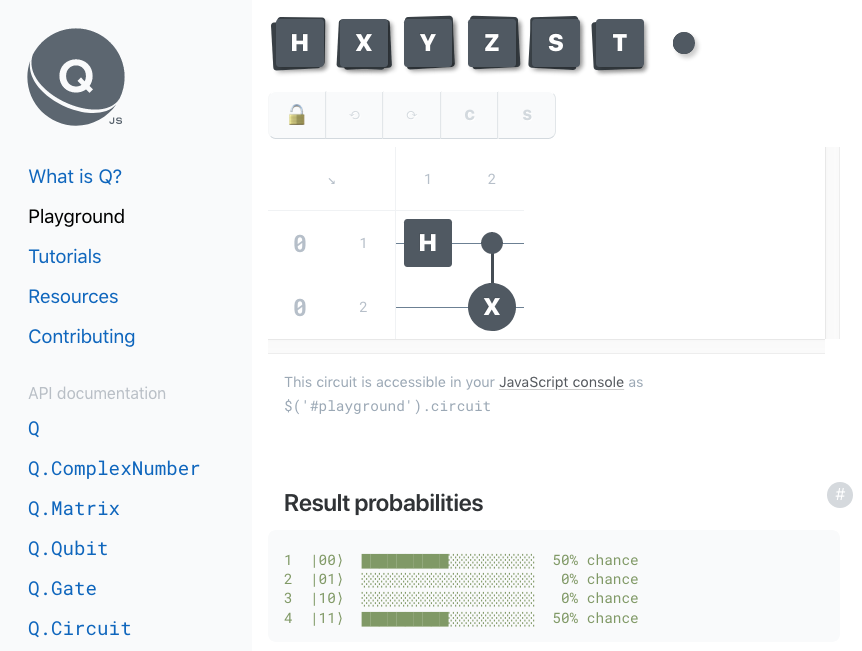Pick the Hadamard H gate tile

click(x=299, y=43)
